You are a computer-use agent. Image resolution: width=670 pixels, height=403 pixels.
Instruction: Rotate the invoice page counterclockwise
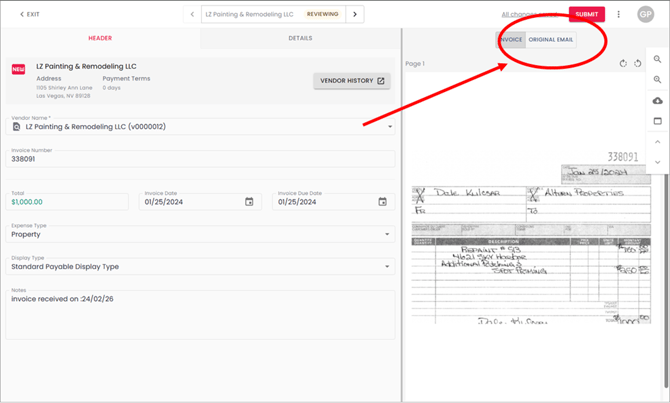(637, 63)
